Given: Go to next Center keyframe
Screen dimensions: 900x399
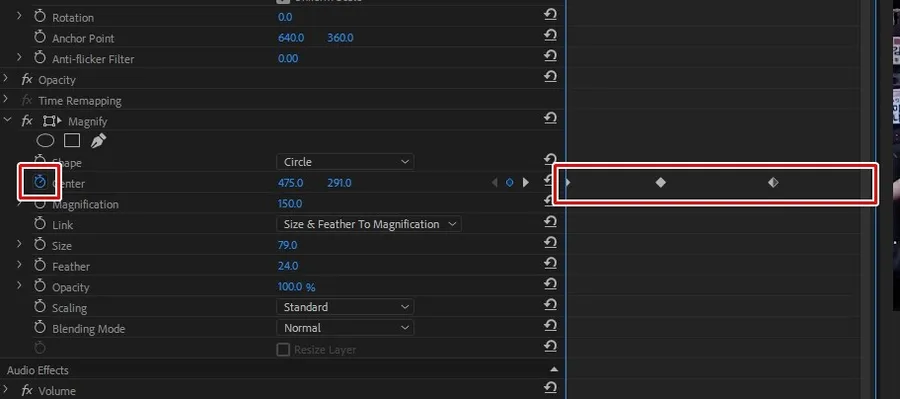Looking at the screenshot, I should pyautogui.click(x=525, y=183).
